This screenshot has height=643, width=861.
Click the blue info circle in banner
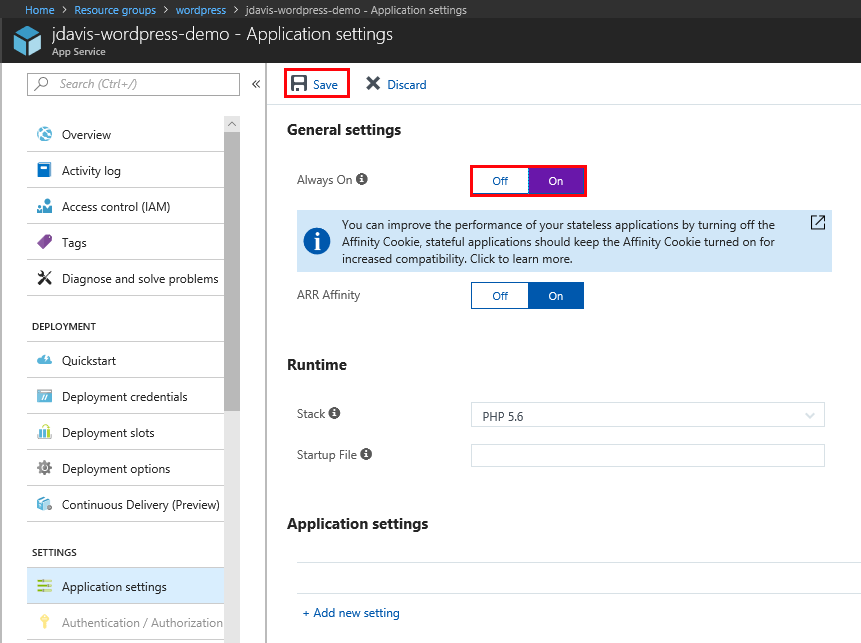coord(317,241)
